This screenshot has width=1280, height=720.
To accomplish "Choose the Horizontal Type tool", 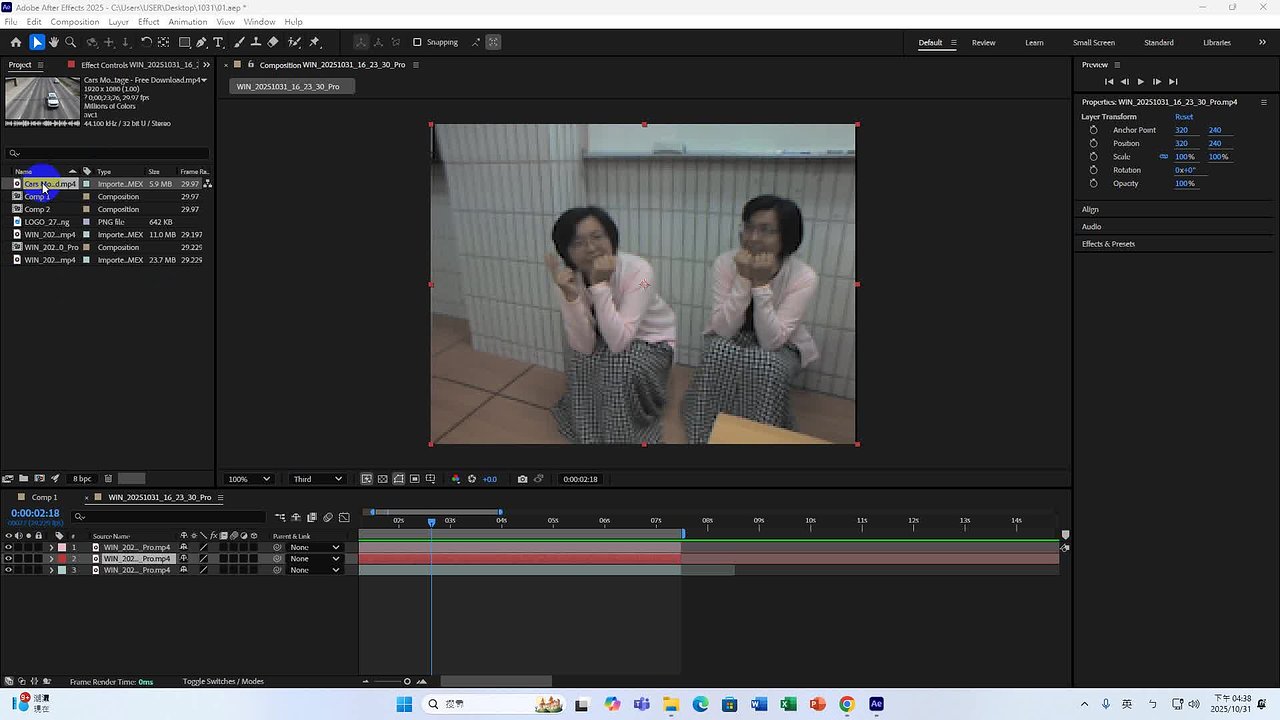I will click(219, 42).
